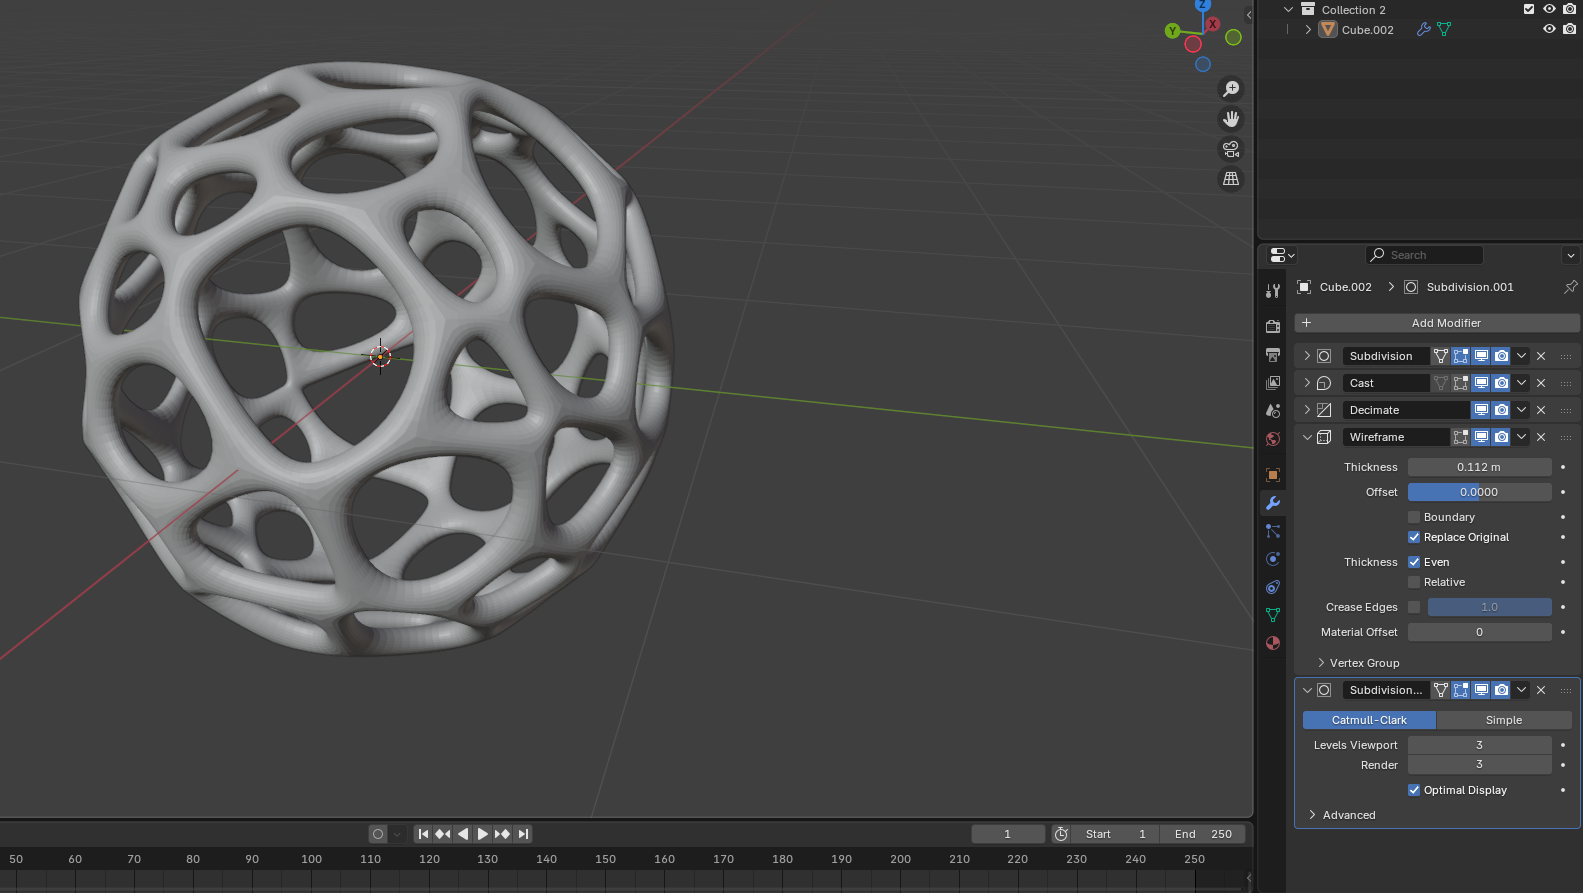Uncheck Optimal Display

(x=1414, y=790)
